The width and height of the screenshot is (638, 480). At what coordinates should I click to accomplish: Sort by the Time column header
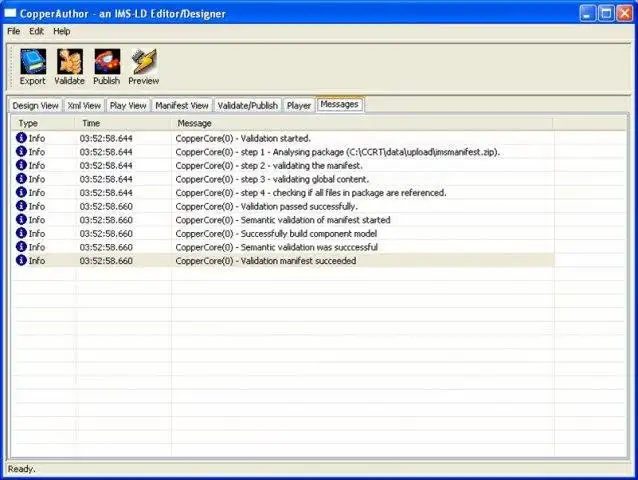click(123, 123)
